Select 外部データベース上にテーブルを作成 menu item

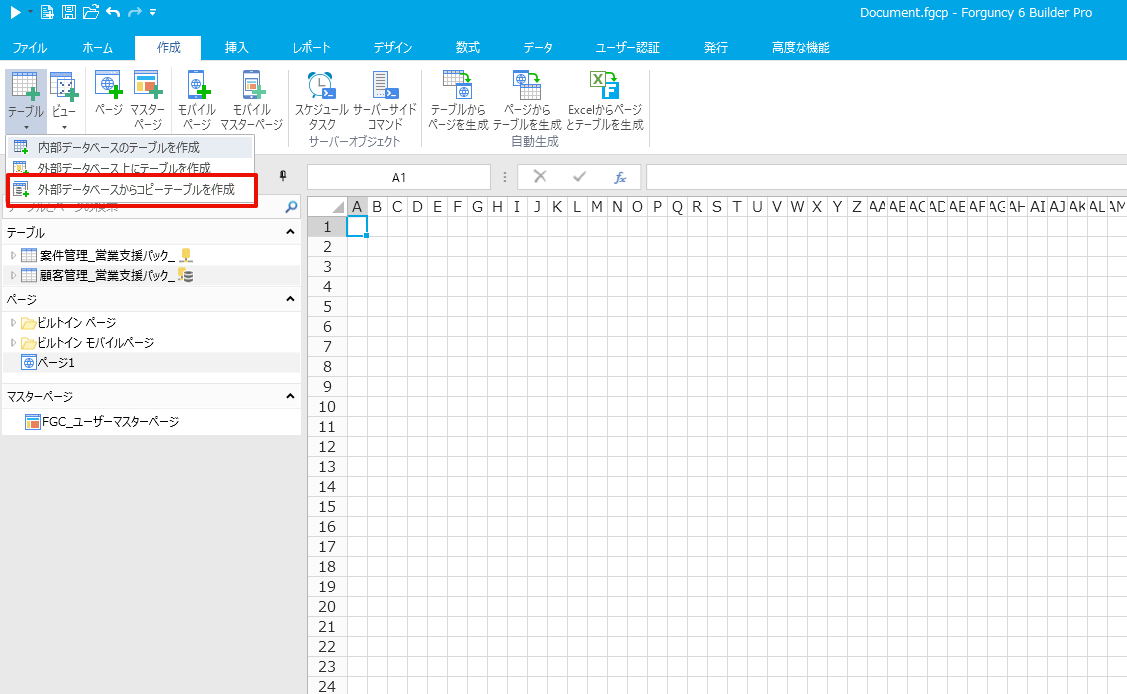tap(130, 168)
